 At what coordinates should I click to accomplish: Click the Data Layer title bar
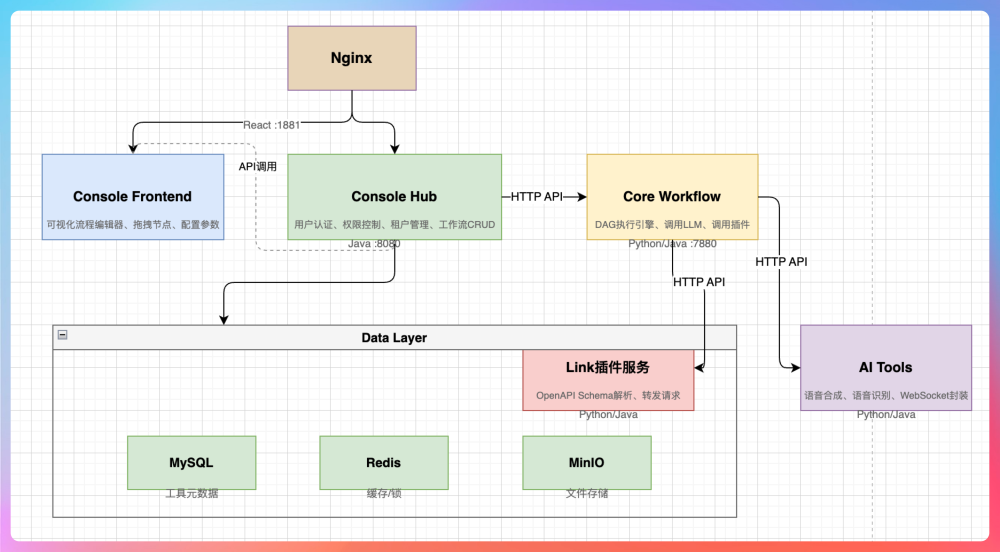(394, 338)
